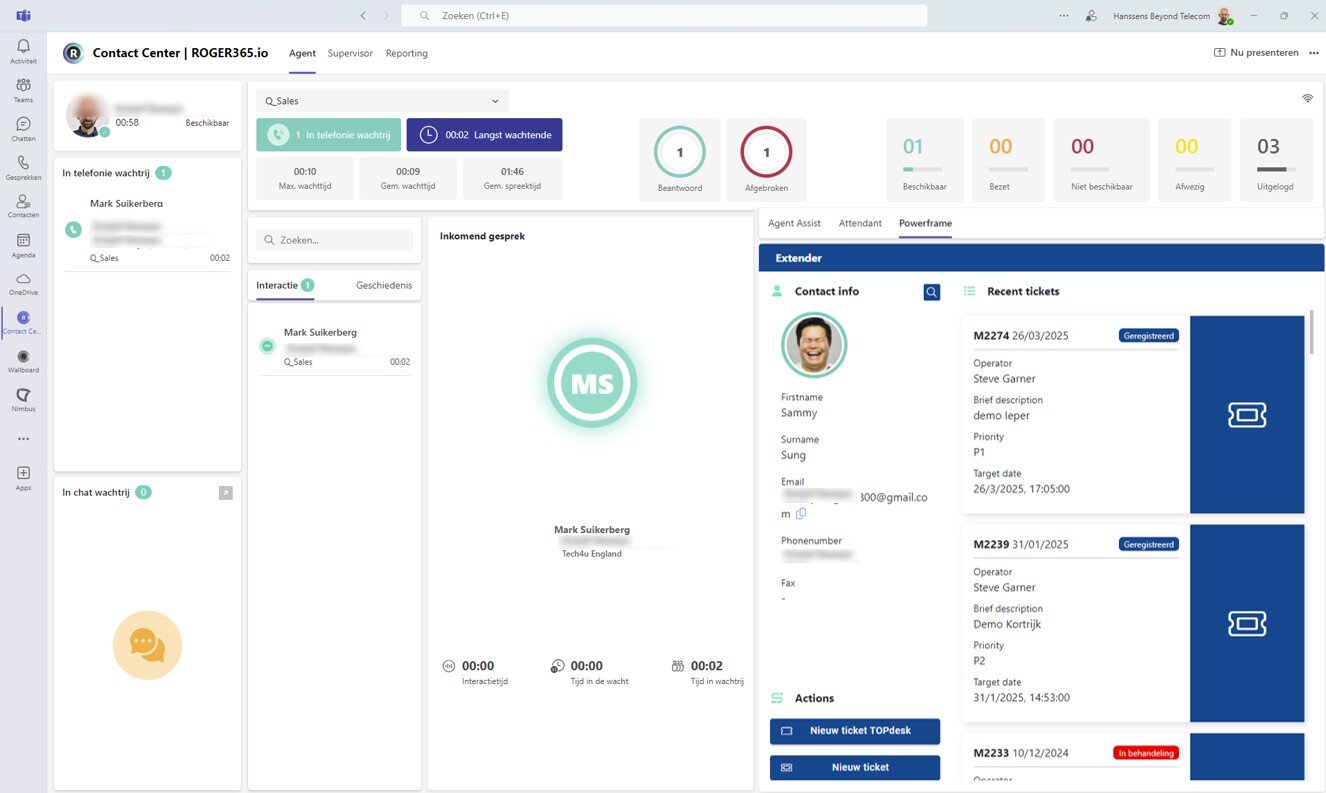Click Langst wachtende button
Screen dimensions: 1326x793
[x=484, y=135]
